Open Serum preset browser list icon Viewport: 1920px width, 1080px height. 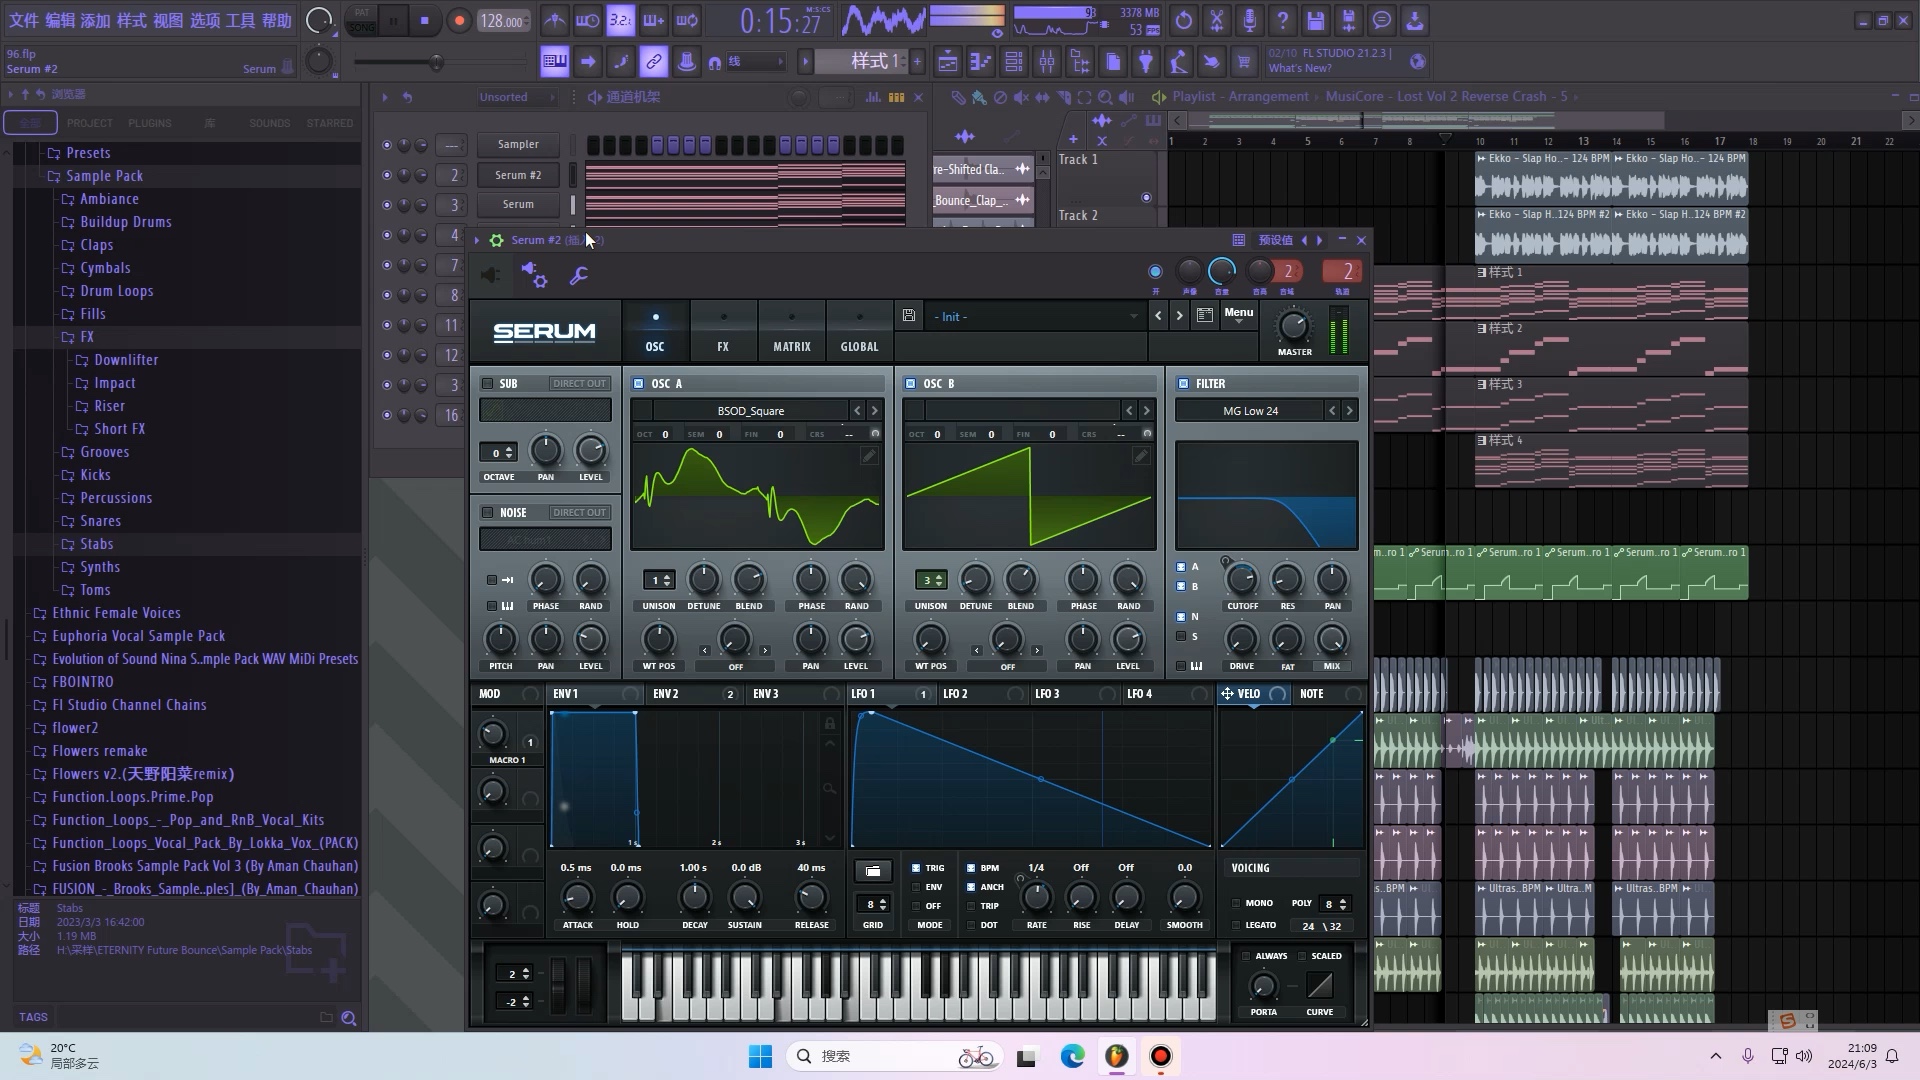click(1205, 316)
